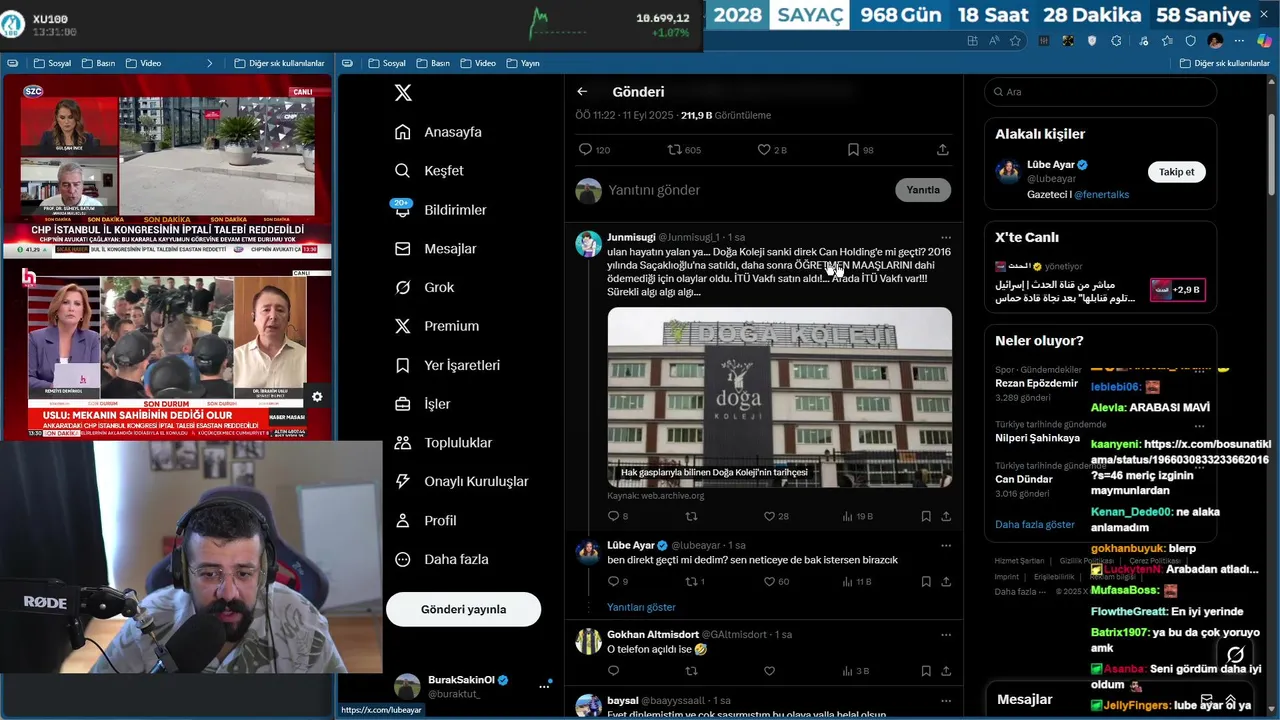Bookmark Junmisugi's reply

point(926,516)
